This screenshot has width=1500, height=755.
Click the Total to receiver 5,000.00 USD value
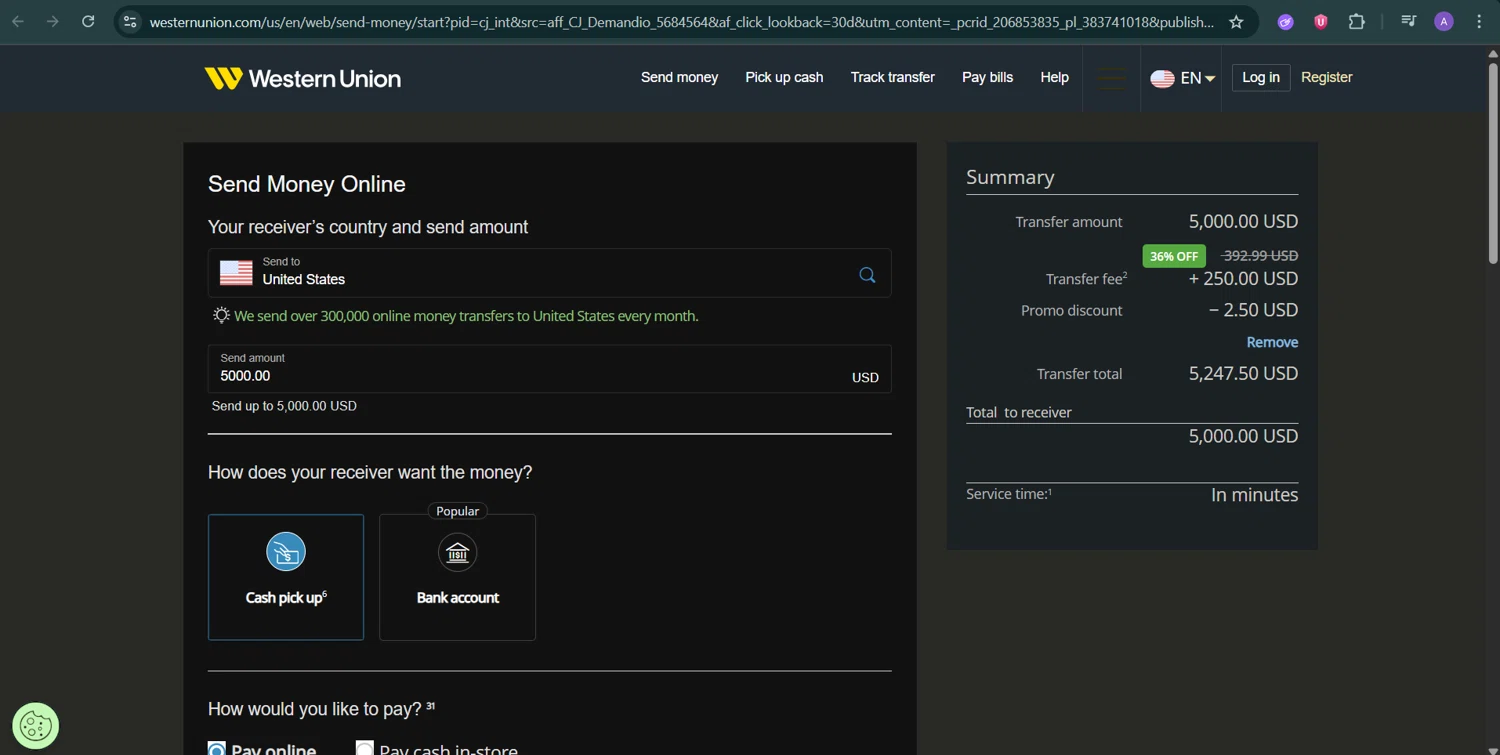[x=1243, y=436]
